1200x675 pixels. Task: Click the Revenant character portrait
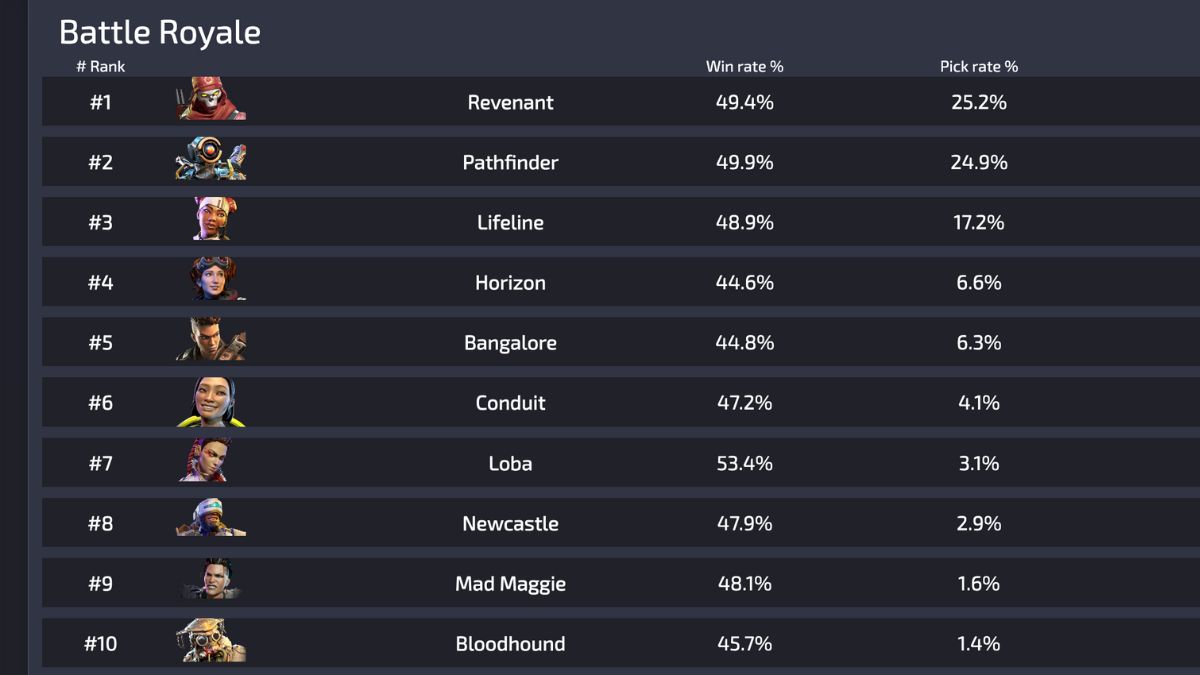(x=210, y=101)
